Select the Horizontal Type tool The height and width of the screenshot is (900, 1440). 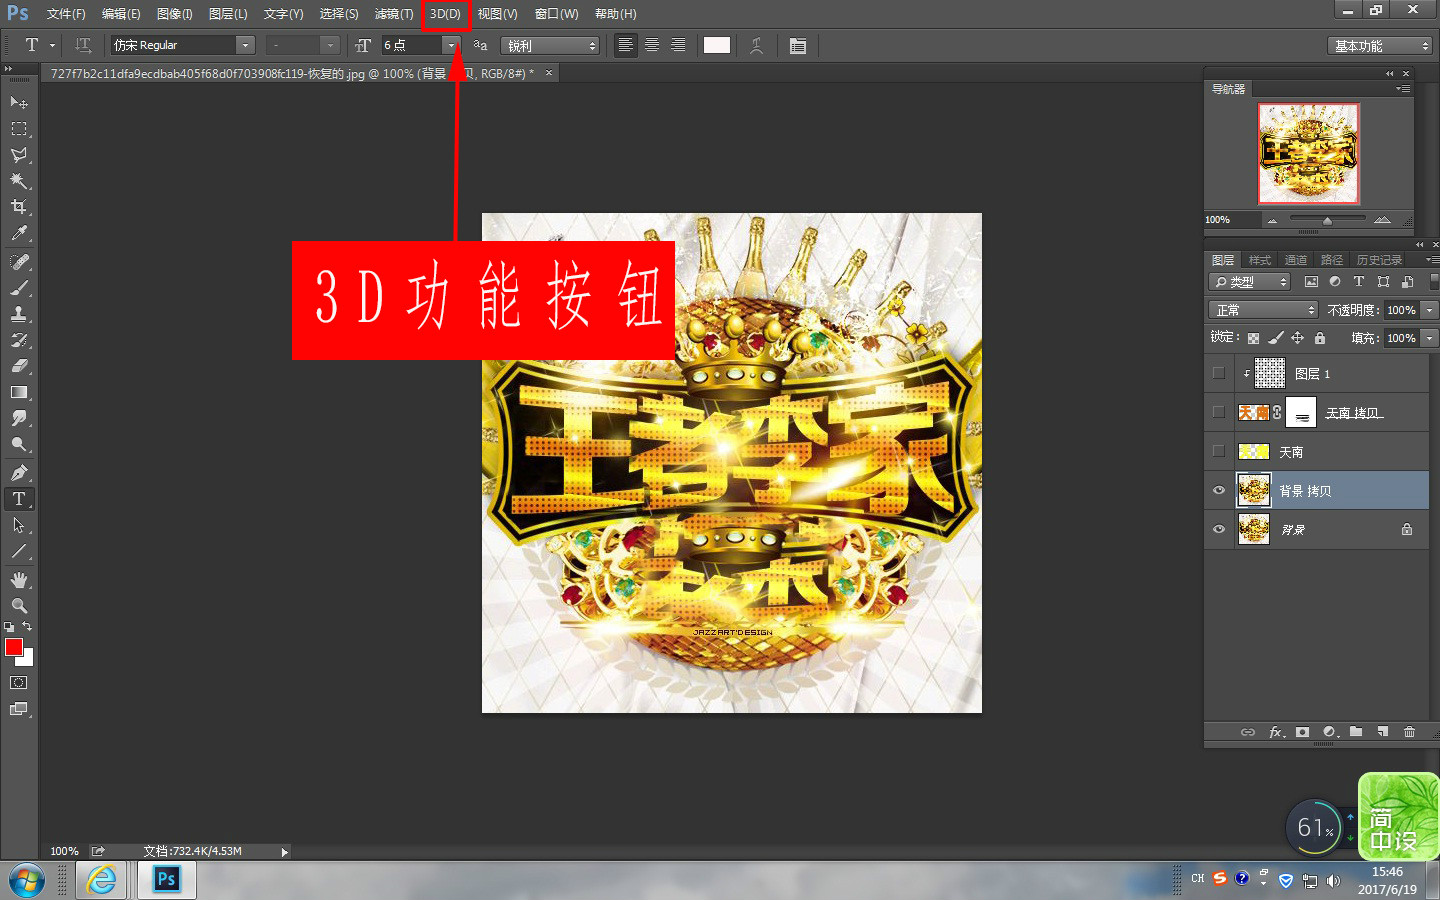coord(19,498)
